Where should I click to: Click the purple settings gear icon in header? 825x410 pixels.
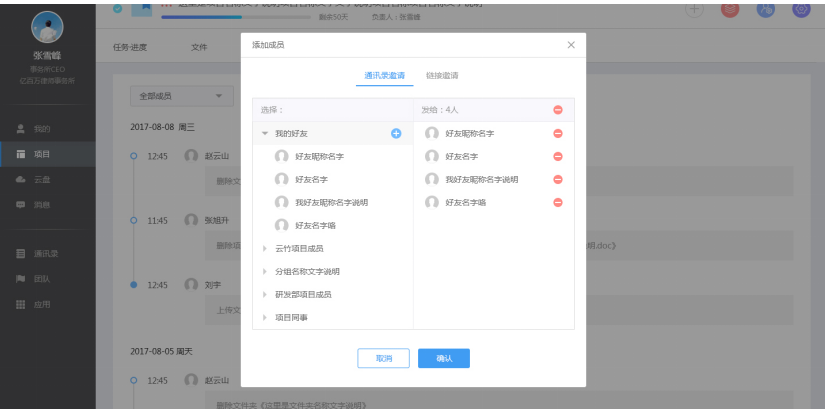[x=801, y=9]
